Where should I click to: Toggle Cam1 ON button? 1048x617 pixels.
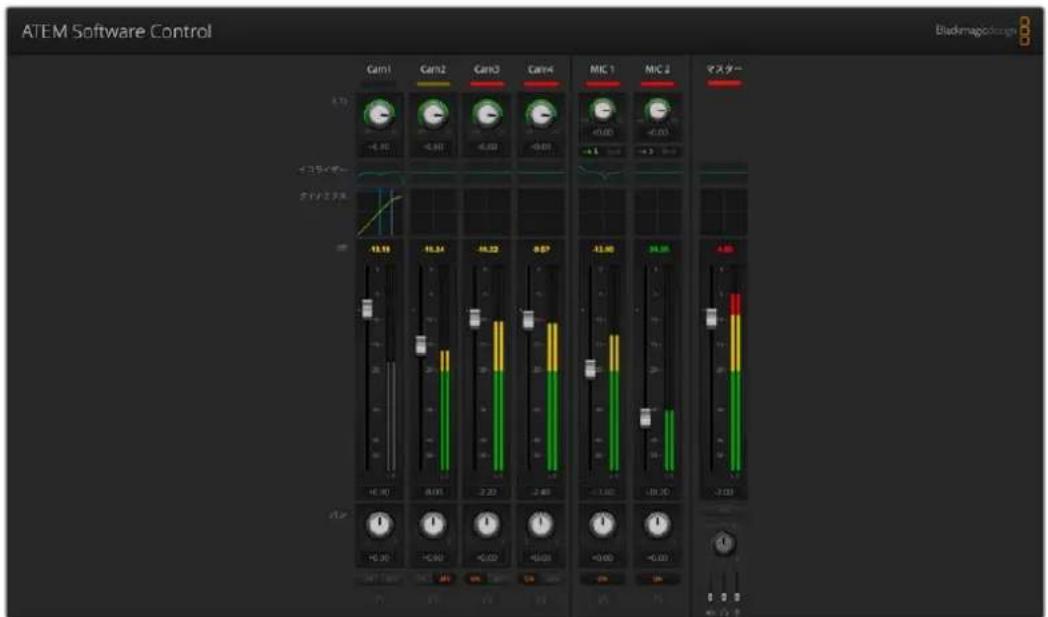369,579
